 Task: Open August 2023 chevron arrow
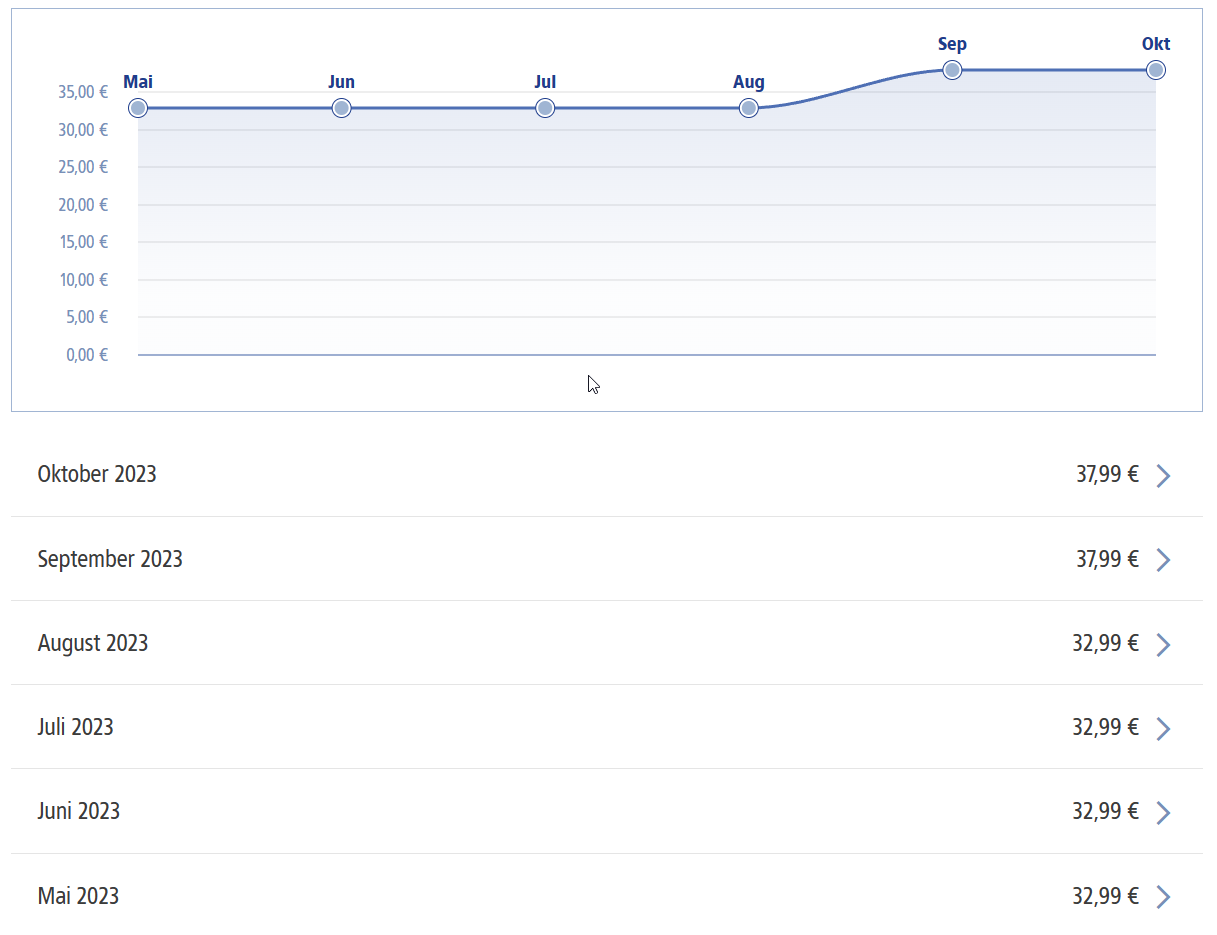(x=1163, y=644)
